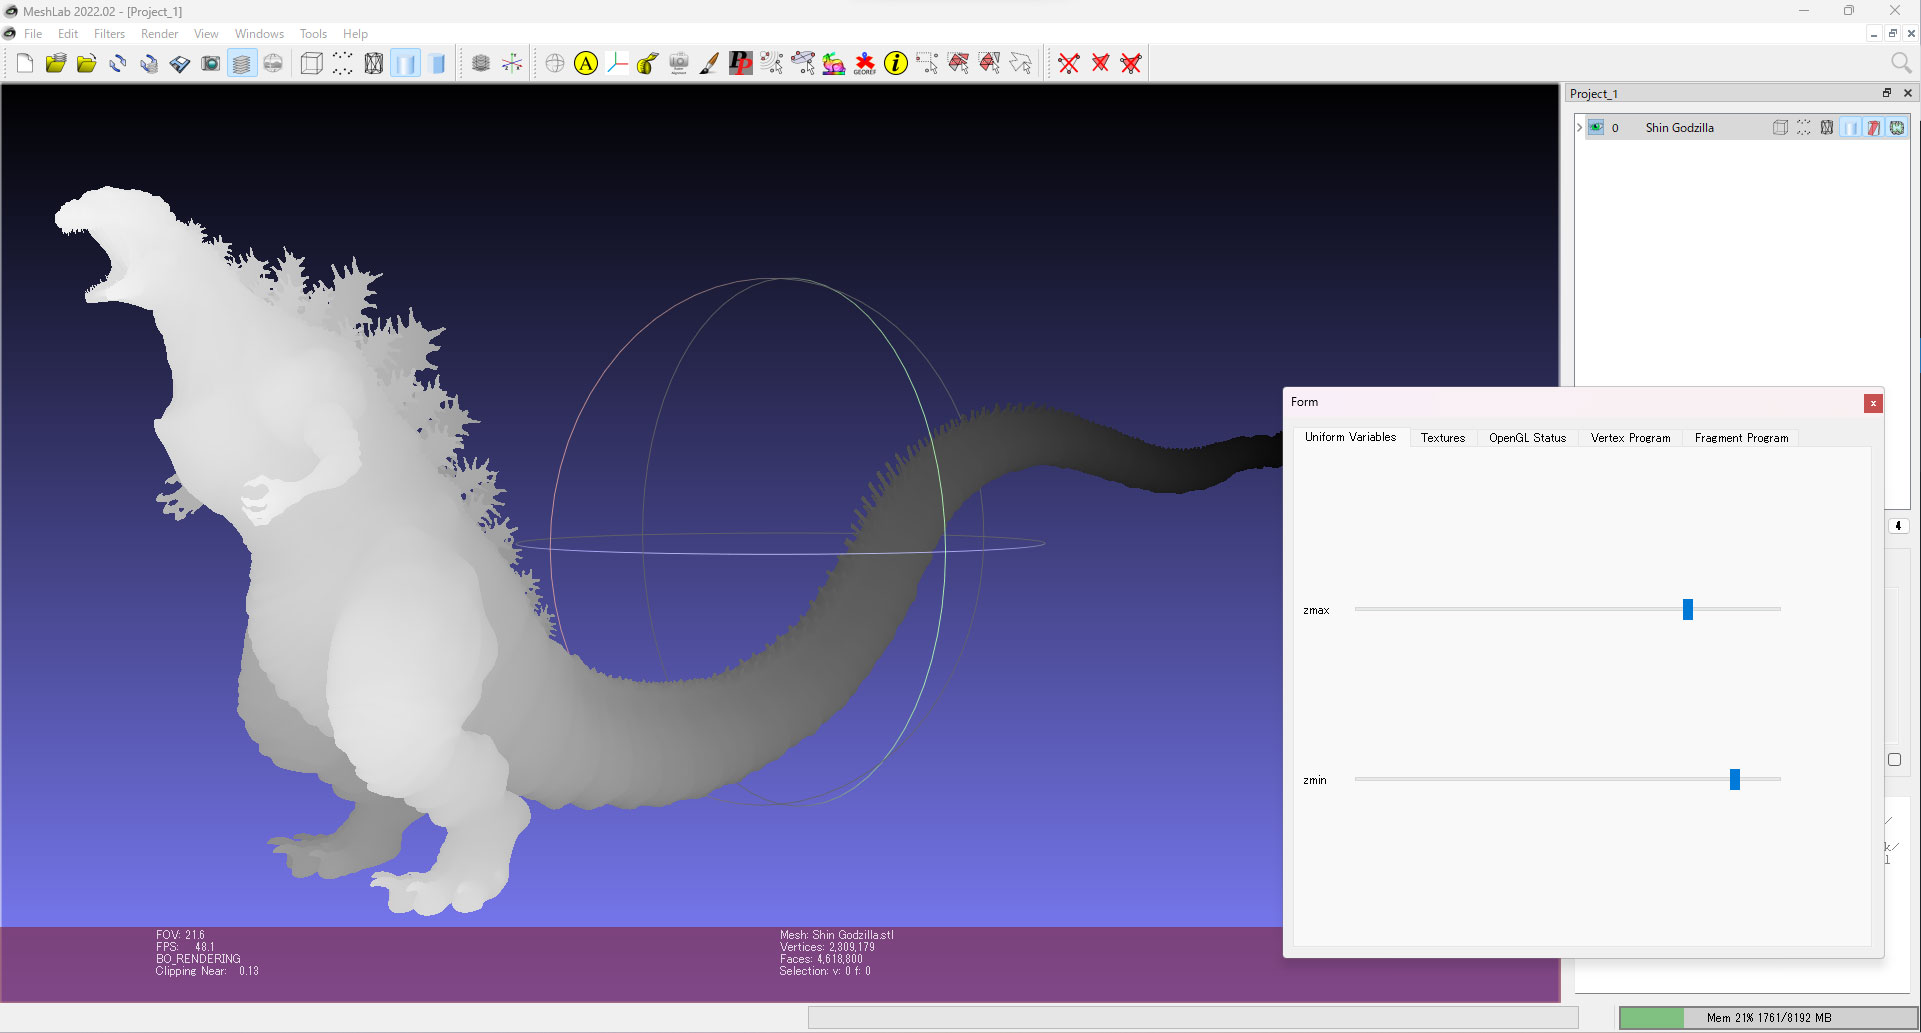Image resolution: width=1921 pixels, height=1033 pixels.
Task: Click the zmax slider handle
Action: point(1688,609)
